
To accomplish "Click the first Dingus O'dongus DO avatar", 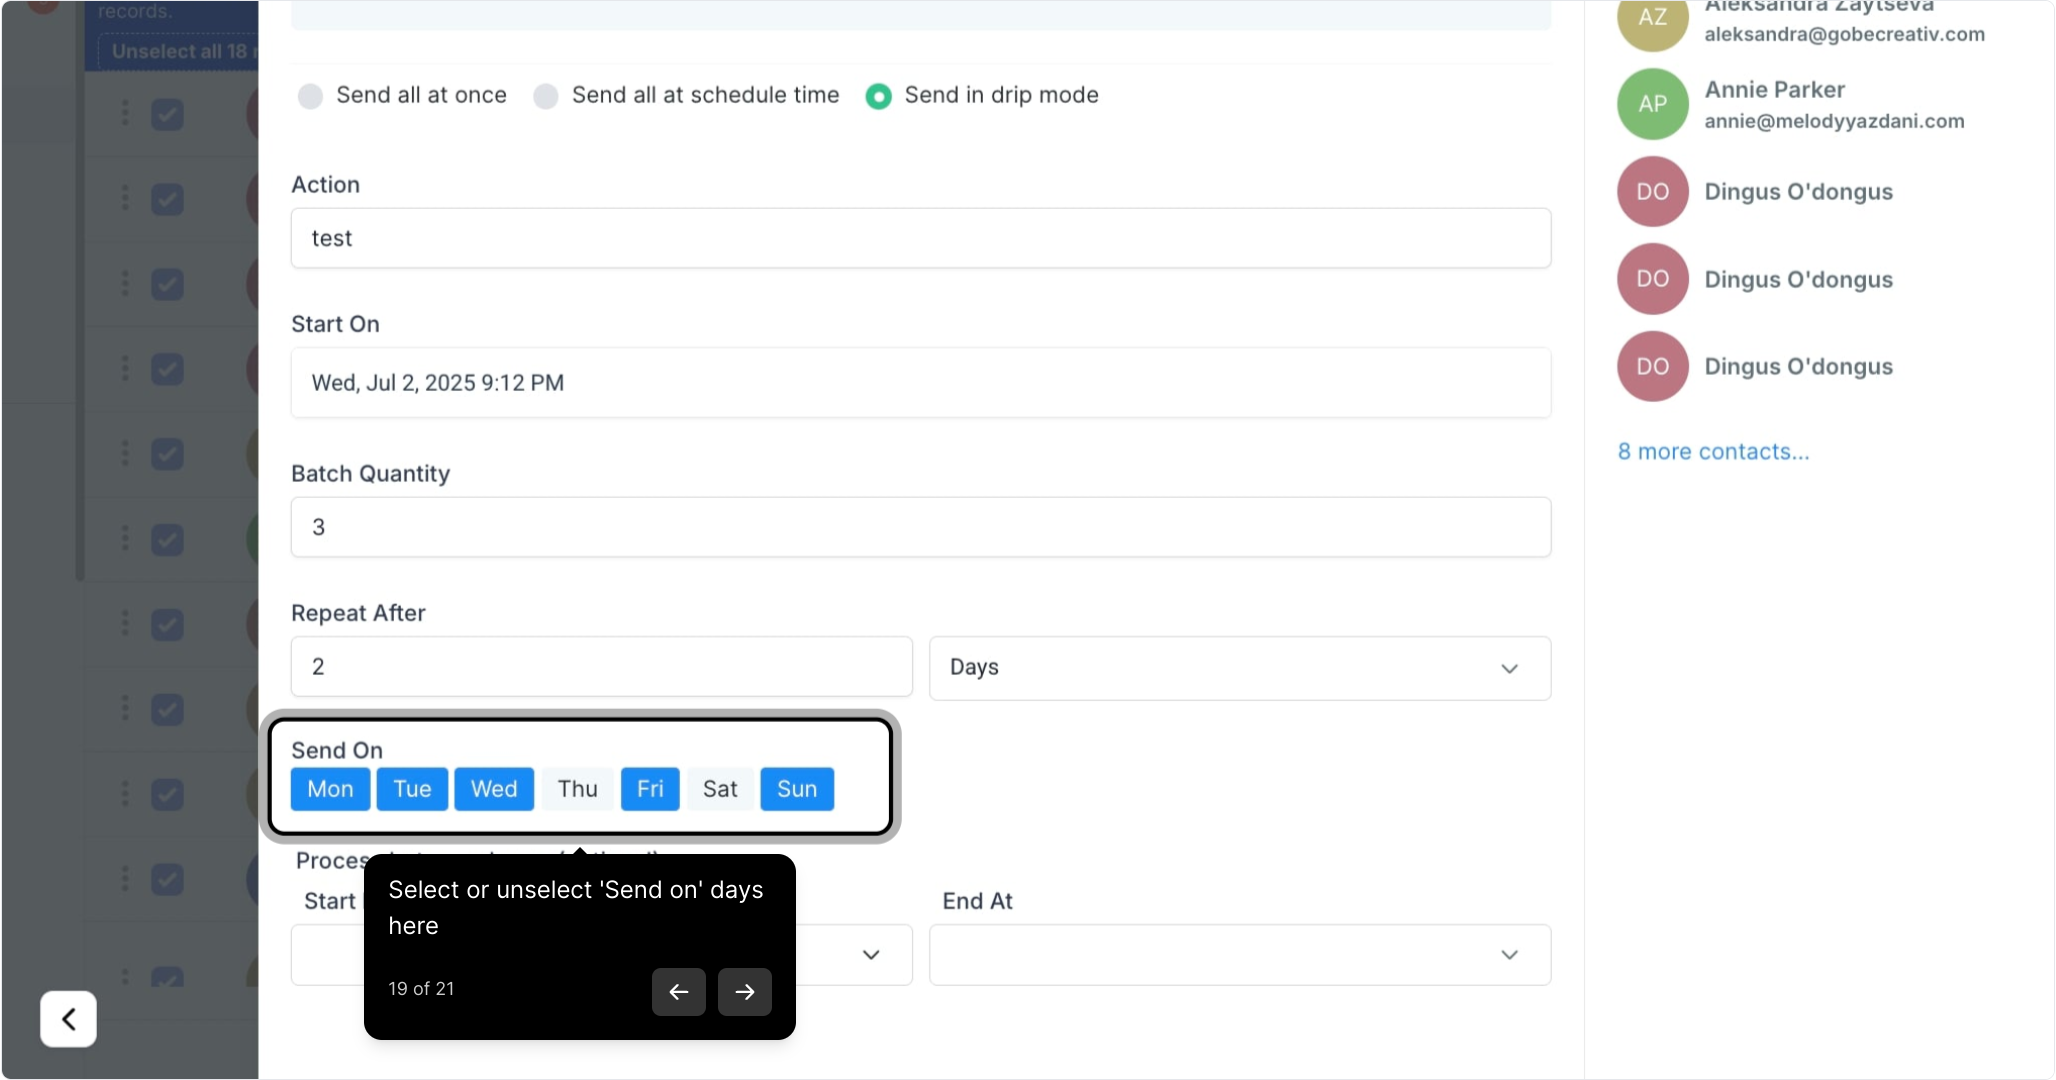I will tap(1652, 191).
